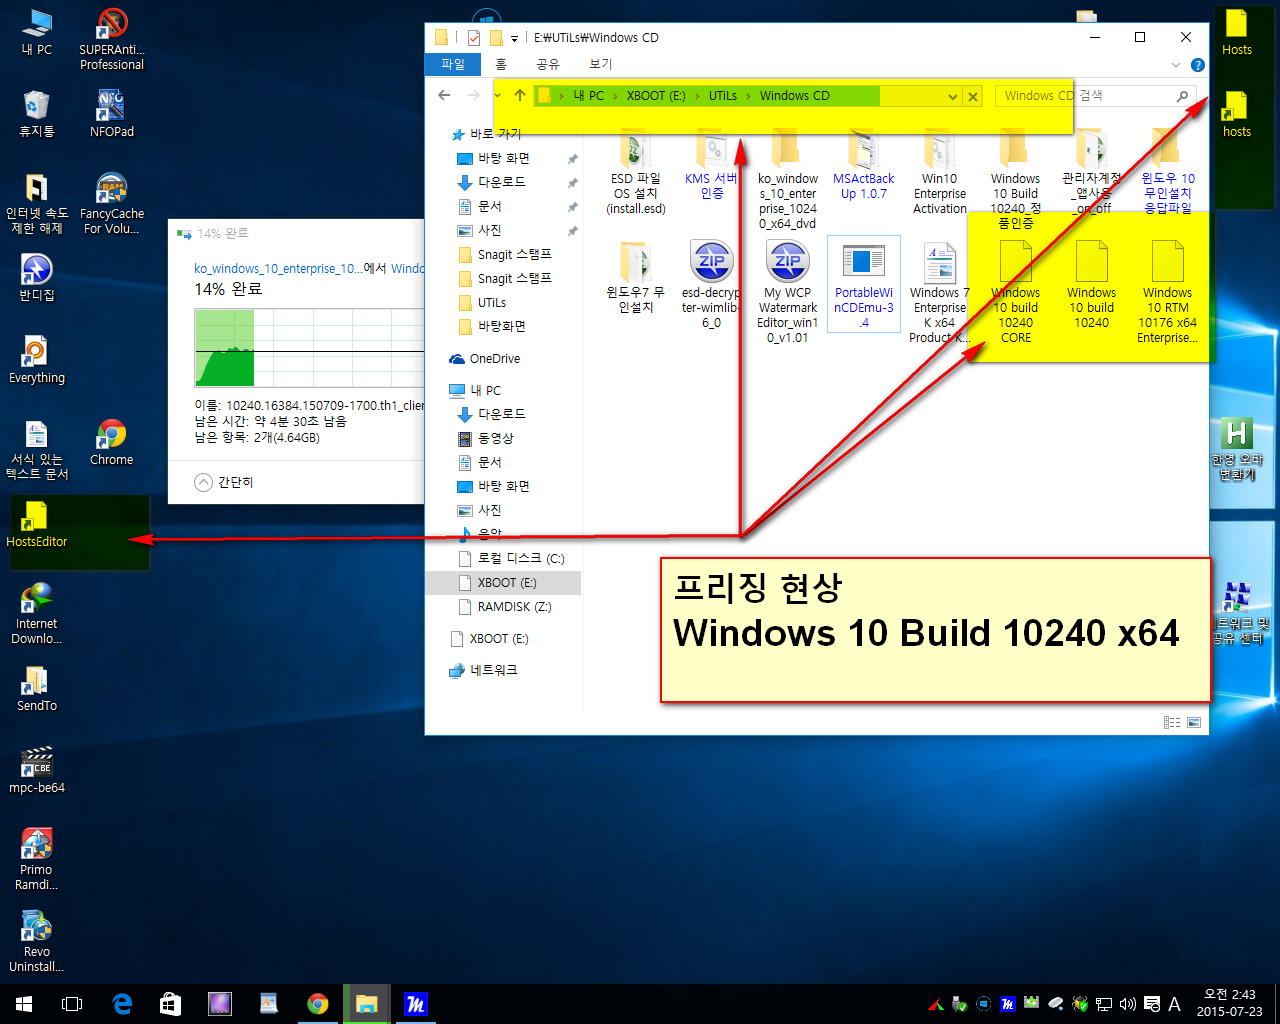
Task: Open Task View from the taskbar
Action: click(x=72, y=1004)
